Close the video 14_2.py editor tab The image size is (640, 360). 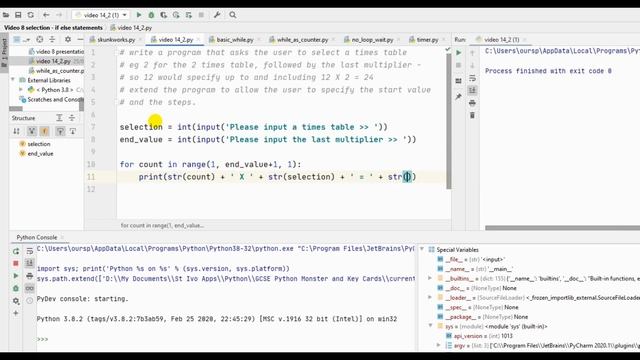(x=198, y=40)
